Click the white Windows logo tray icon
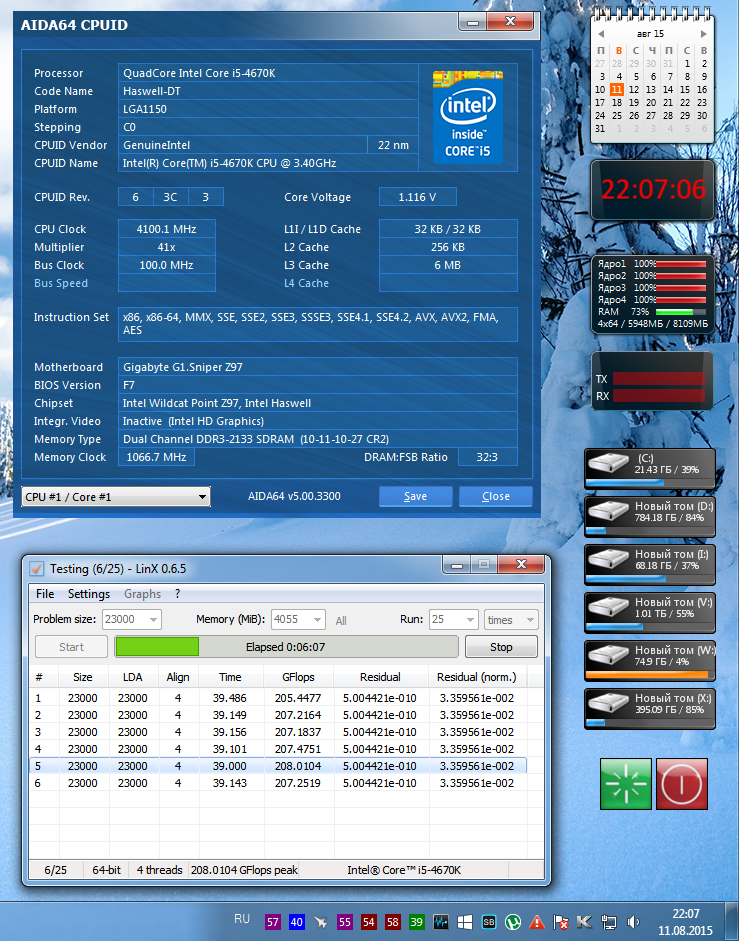Screen dimensions: 739x941 (465, 922)
